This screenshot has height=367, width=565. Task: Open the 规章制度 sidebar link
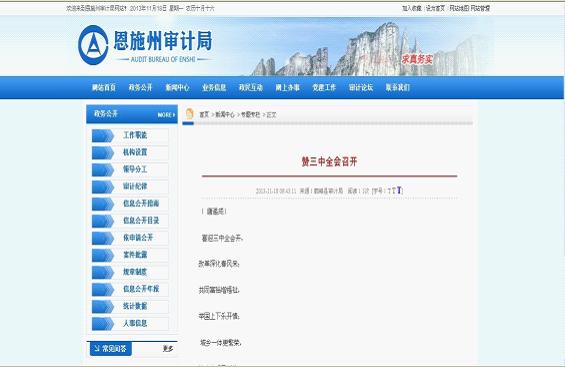[135, 272]
